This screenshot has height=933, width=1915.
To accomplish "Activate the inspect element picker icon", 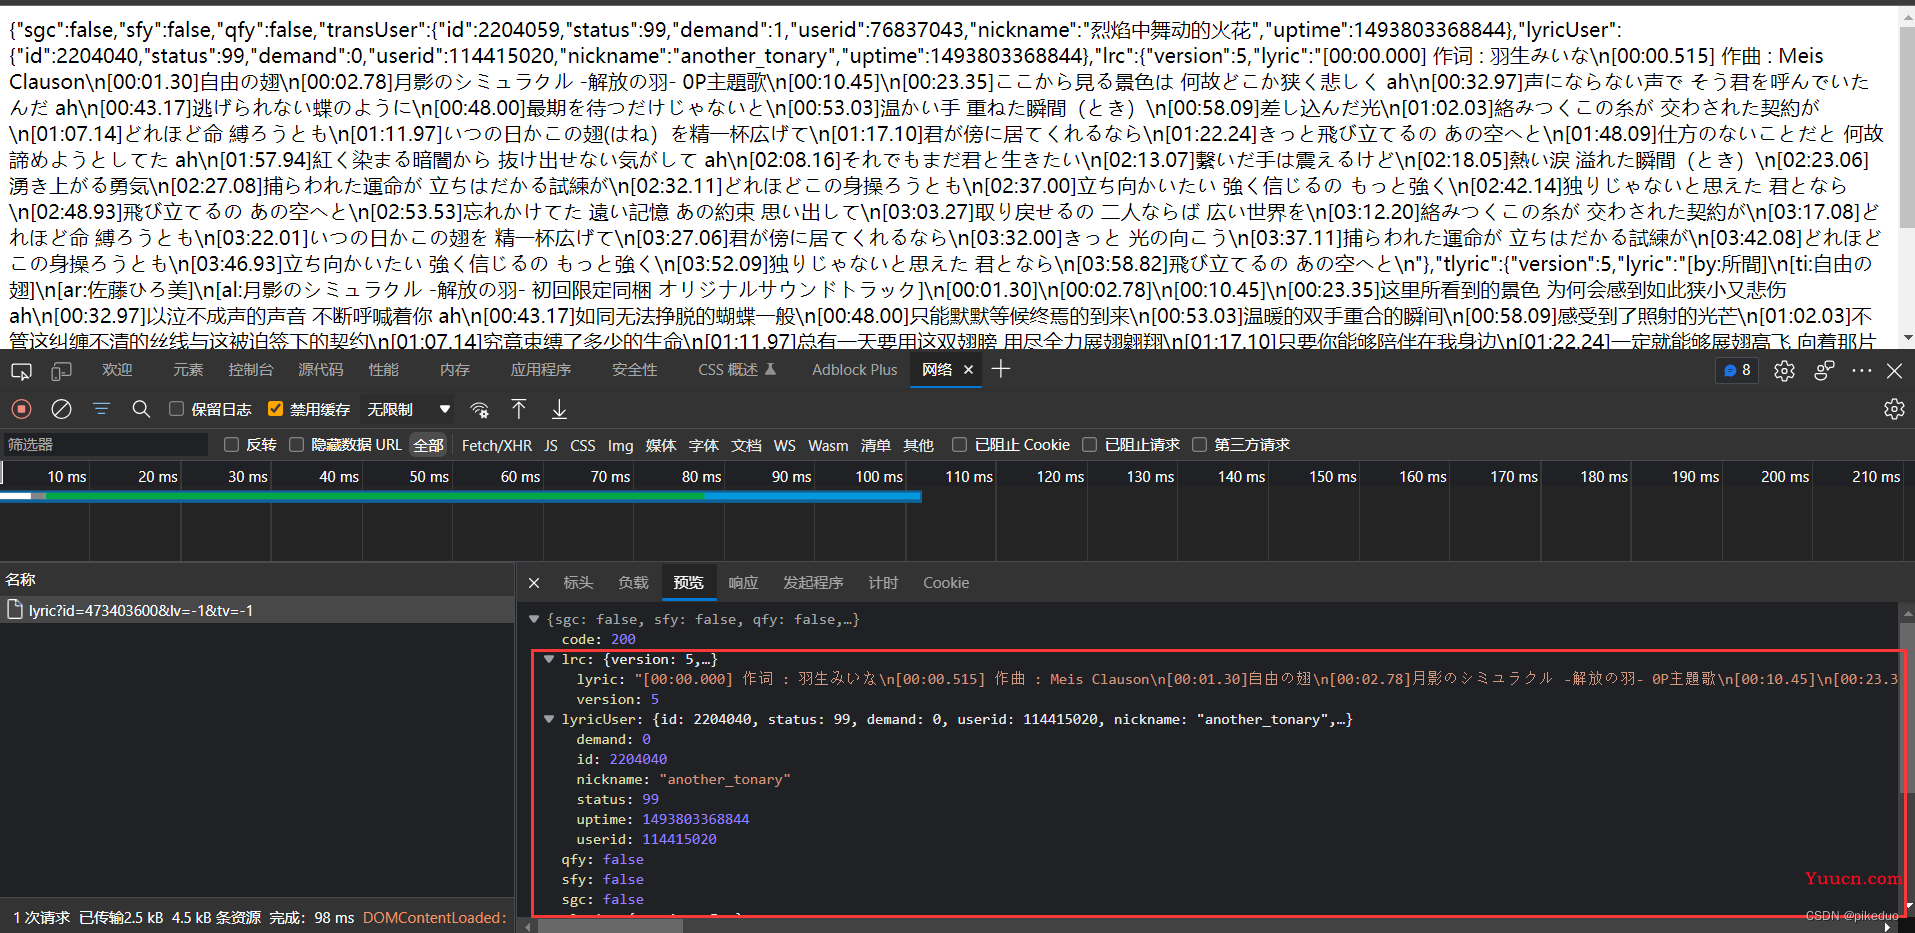I will click(x=21, y=371).
